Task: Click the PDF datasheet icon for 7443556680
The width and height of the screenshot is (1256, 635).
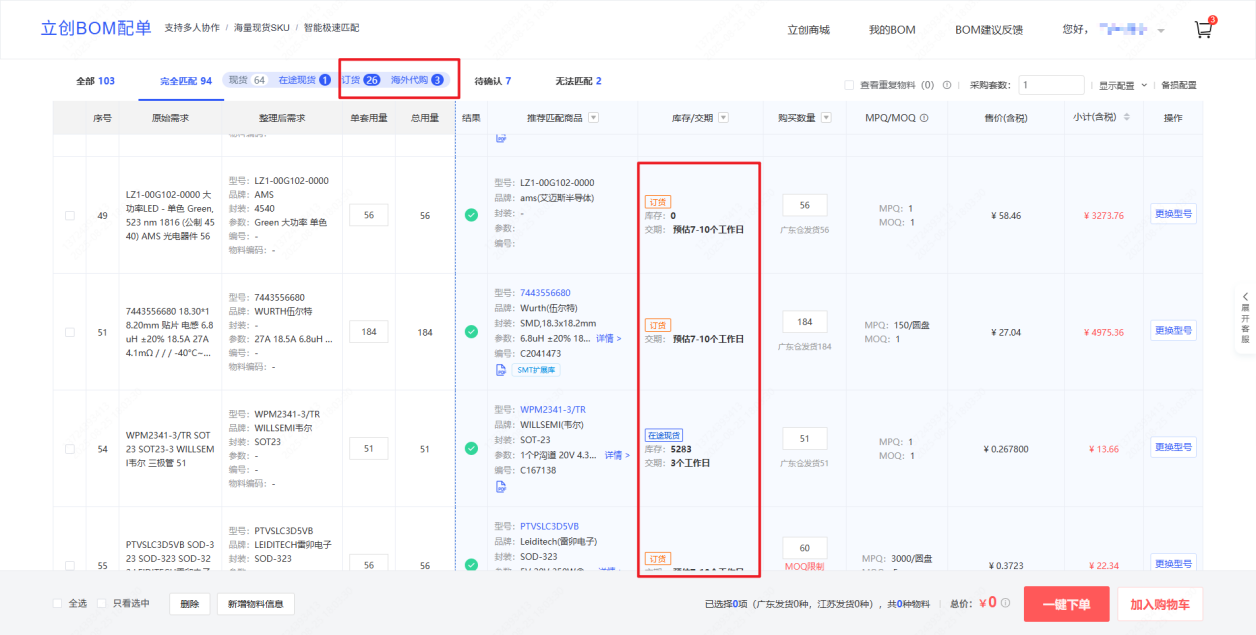Action: click(x=501, y=370)
